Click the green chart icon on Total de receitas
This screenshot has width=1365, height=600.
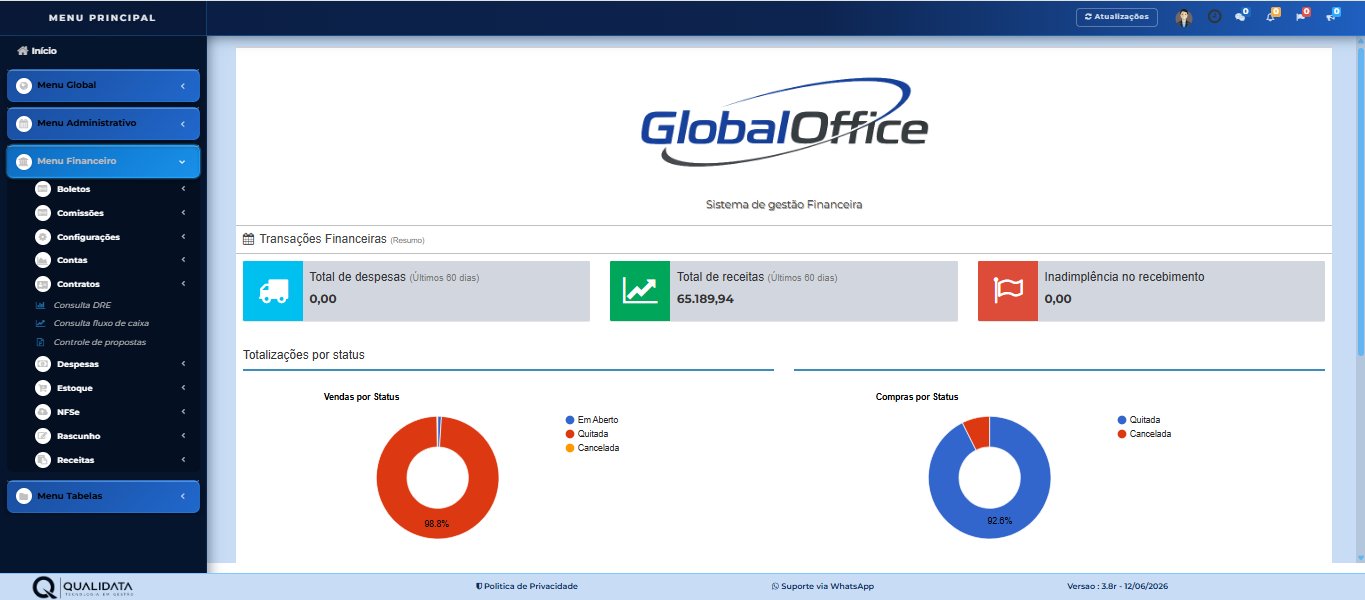[640, 291]
